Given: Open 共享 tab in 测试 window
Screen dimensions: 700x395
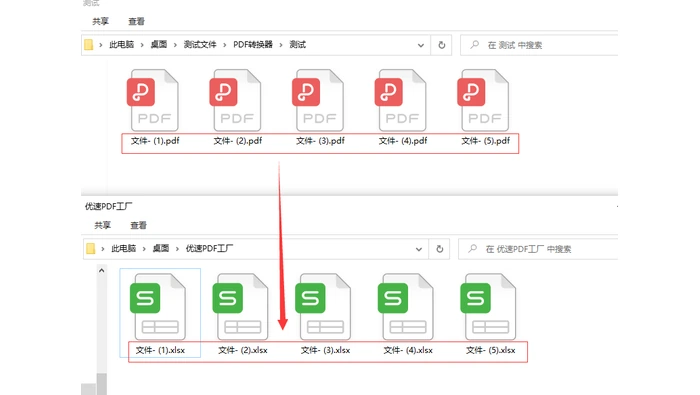Looking at the screenshot, I should [x=100, y=21].
